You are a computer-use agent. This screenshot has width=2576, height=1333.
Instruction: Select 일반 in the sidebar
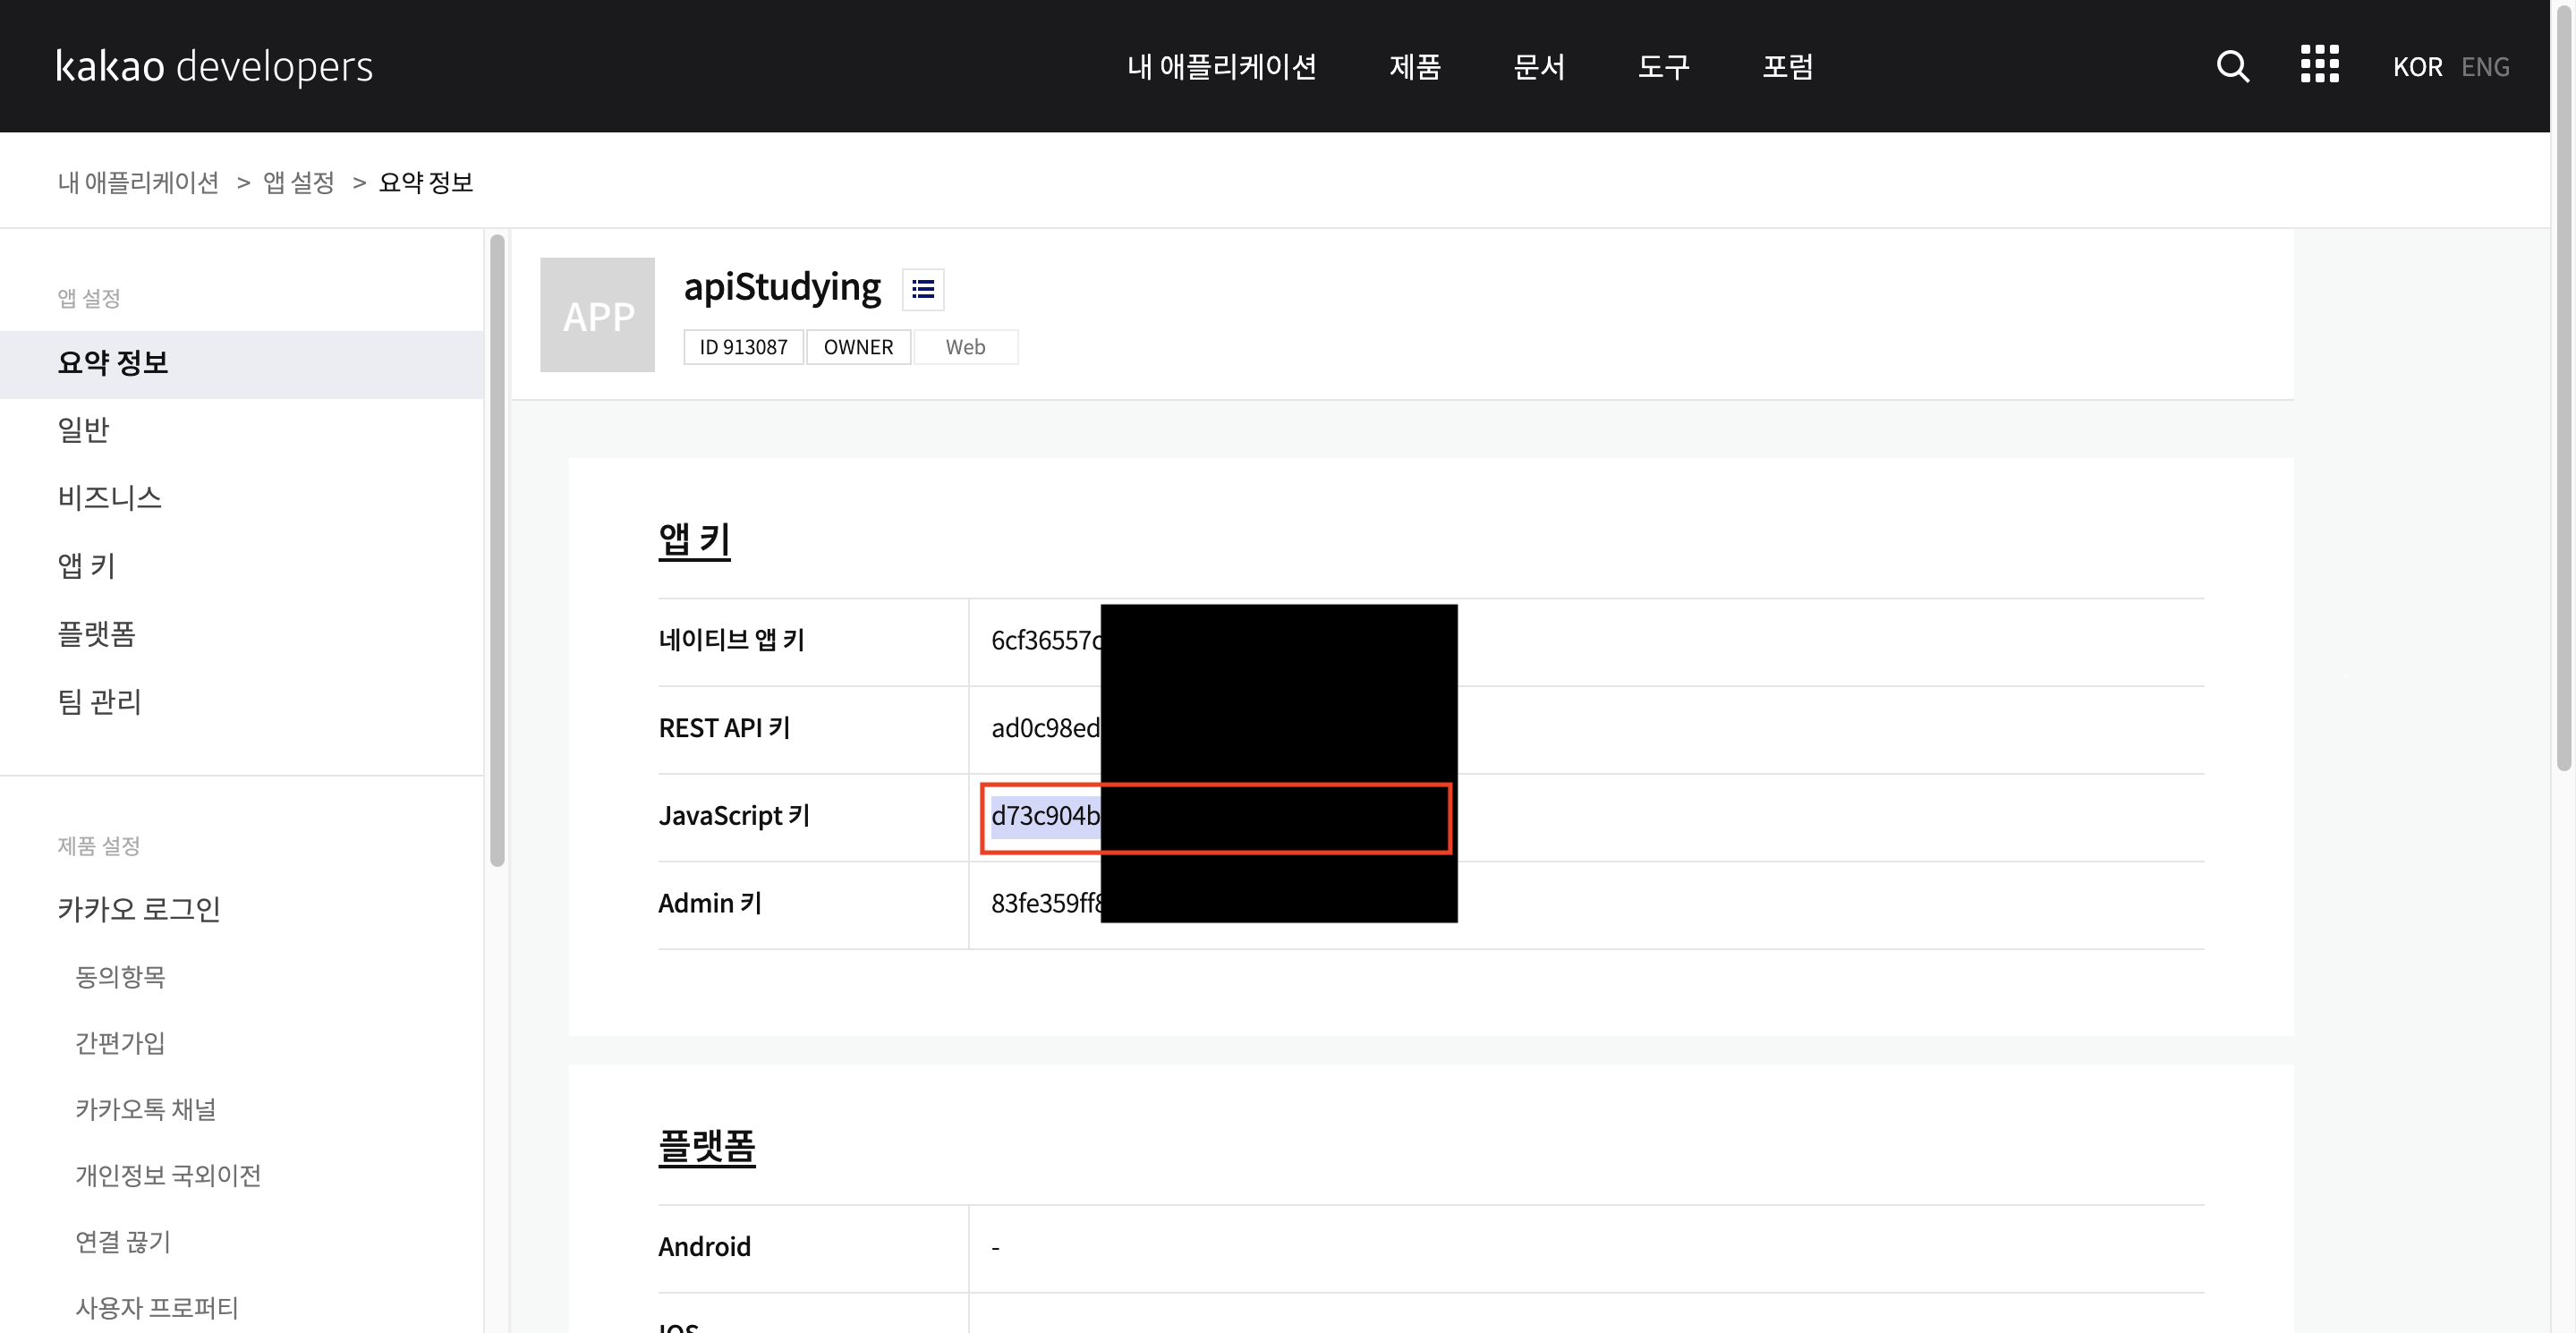84,430
